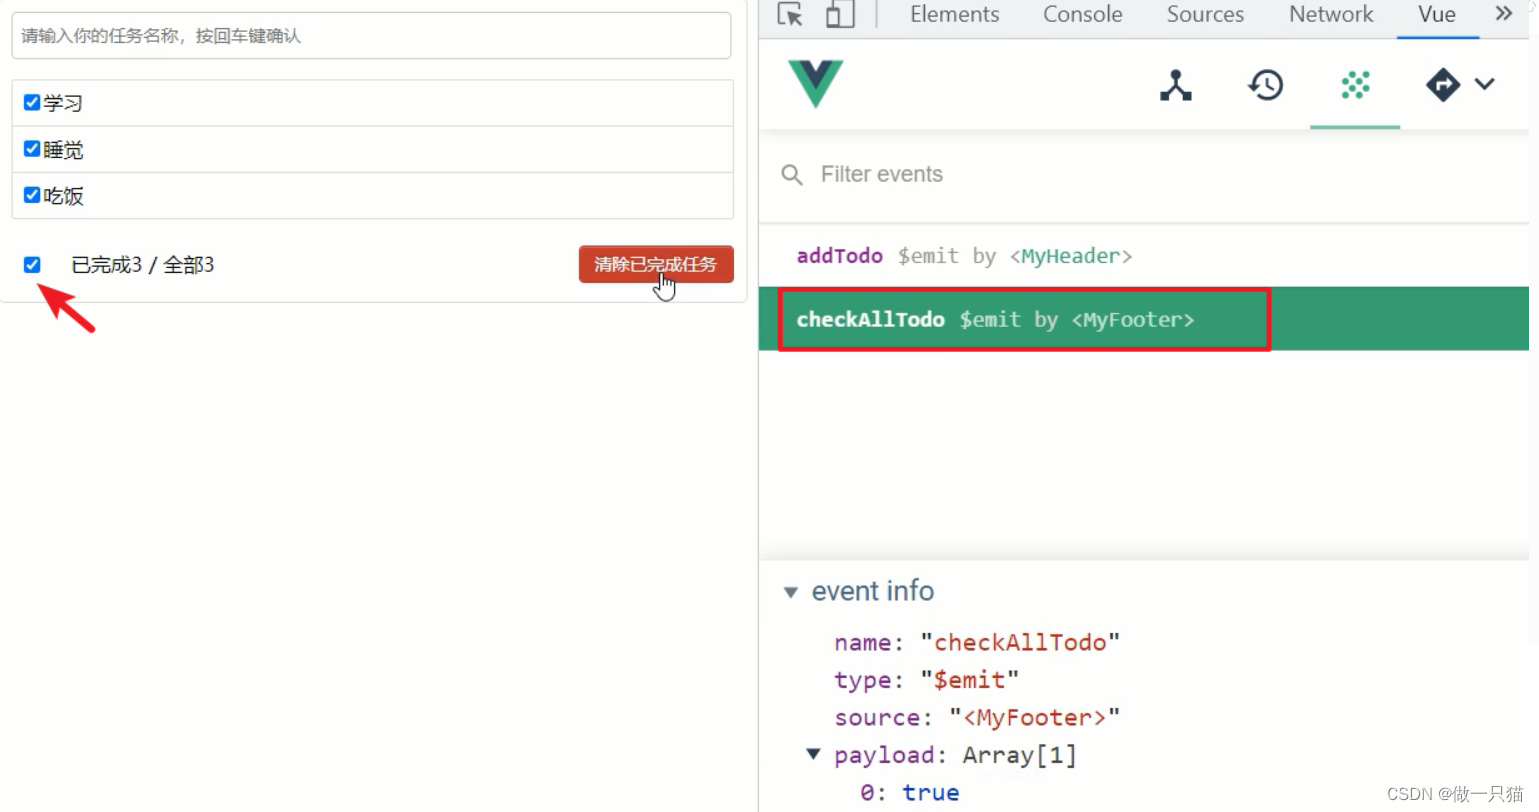Switch to the Network tab
This screenshot has height=812, width=1539.
coord(1331,14)
